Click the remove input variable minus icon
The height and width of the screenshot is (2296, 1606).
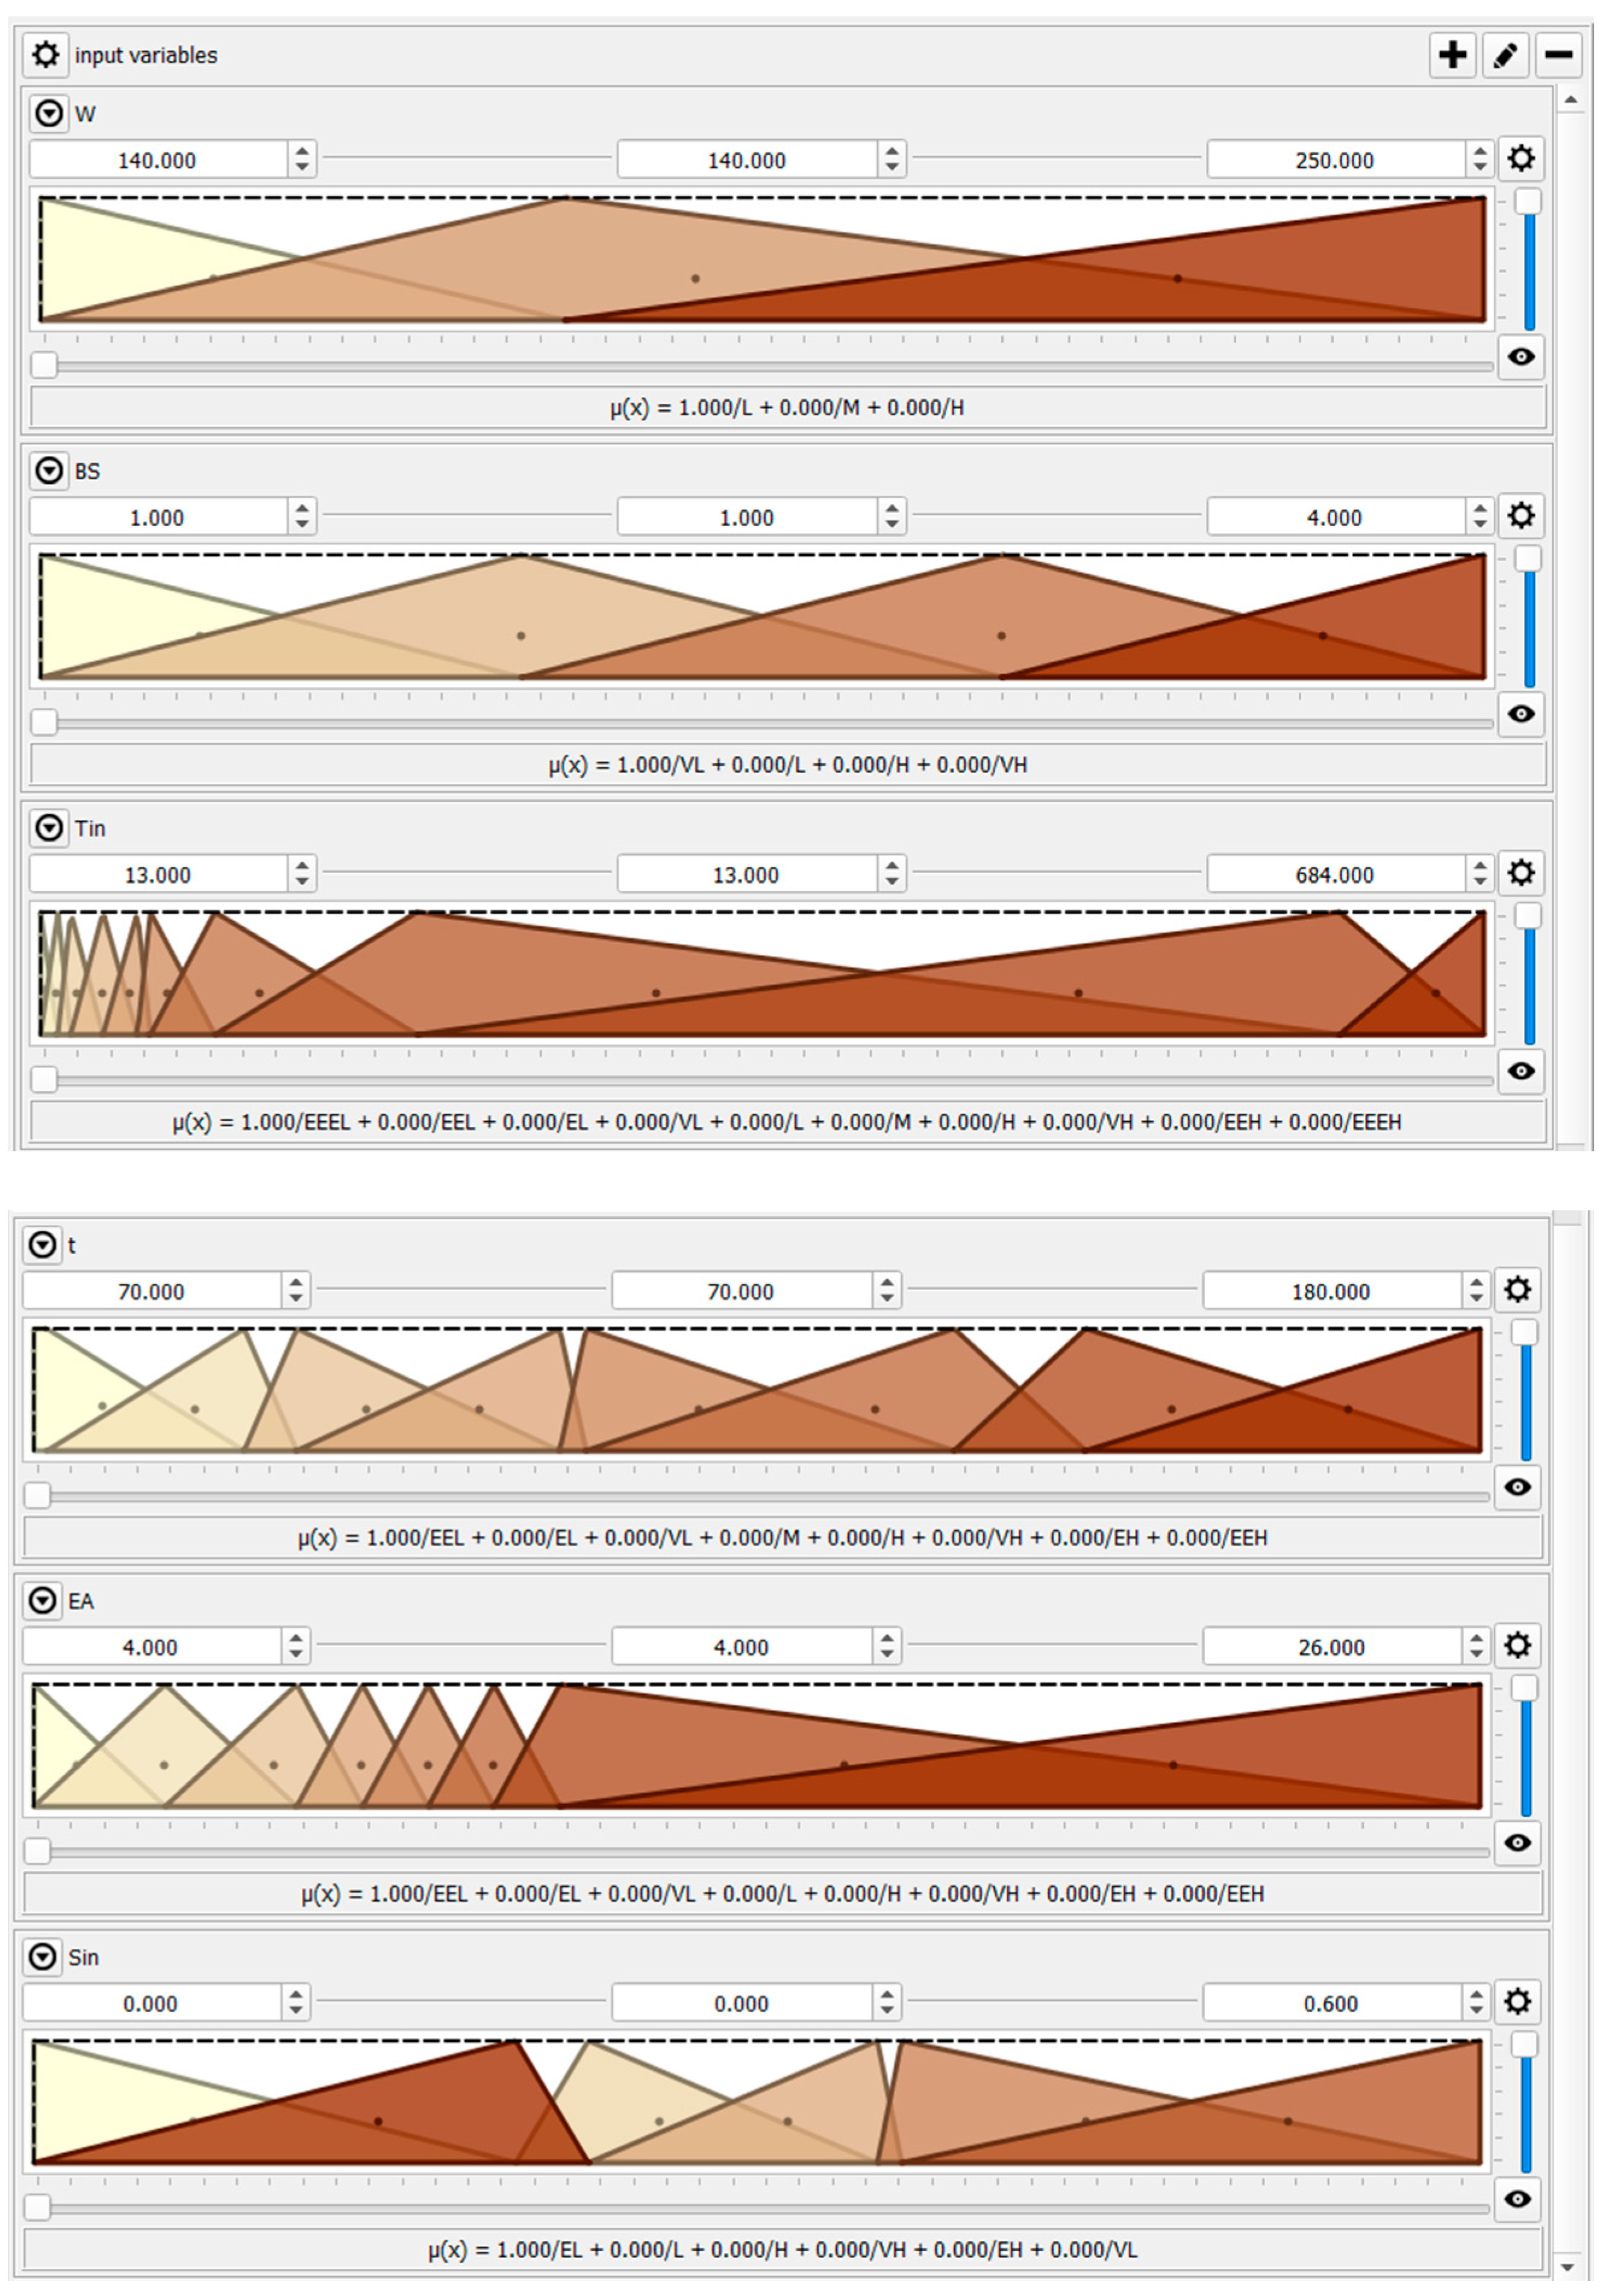point(1558,55)
